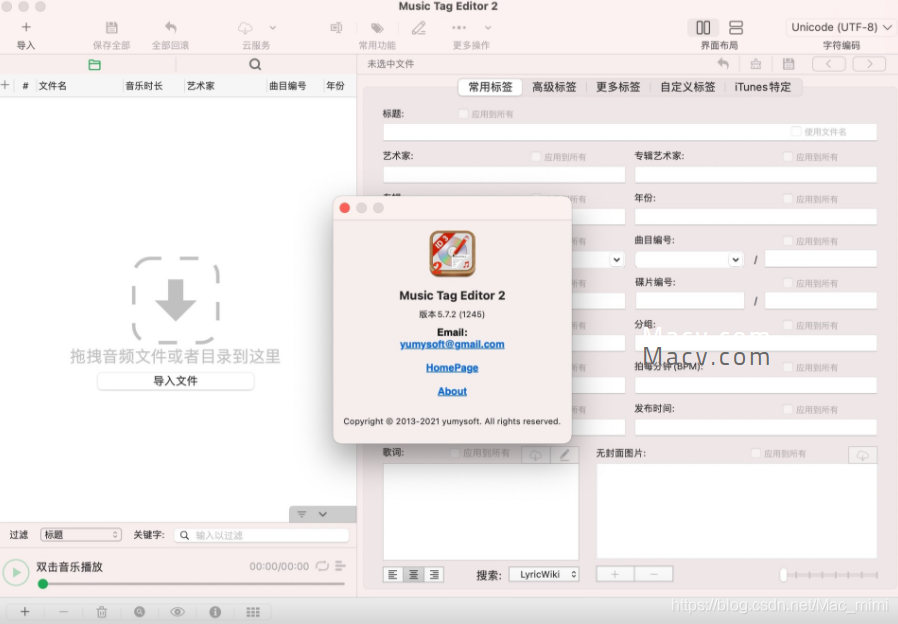Expand the More Actions dropdown arrow
The height and width of the screenshot is (624, 898).
tap(488, 27)
